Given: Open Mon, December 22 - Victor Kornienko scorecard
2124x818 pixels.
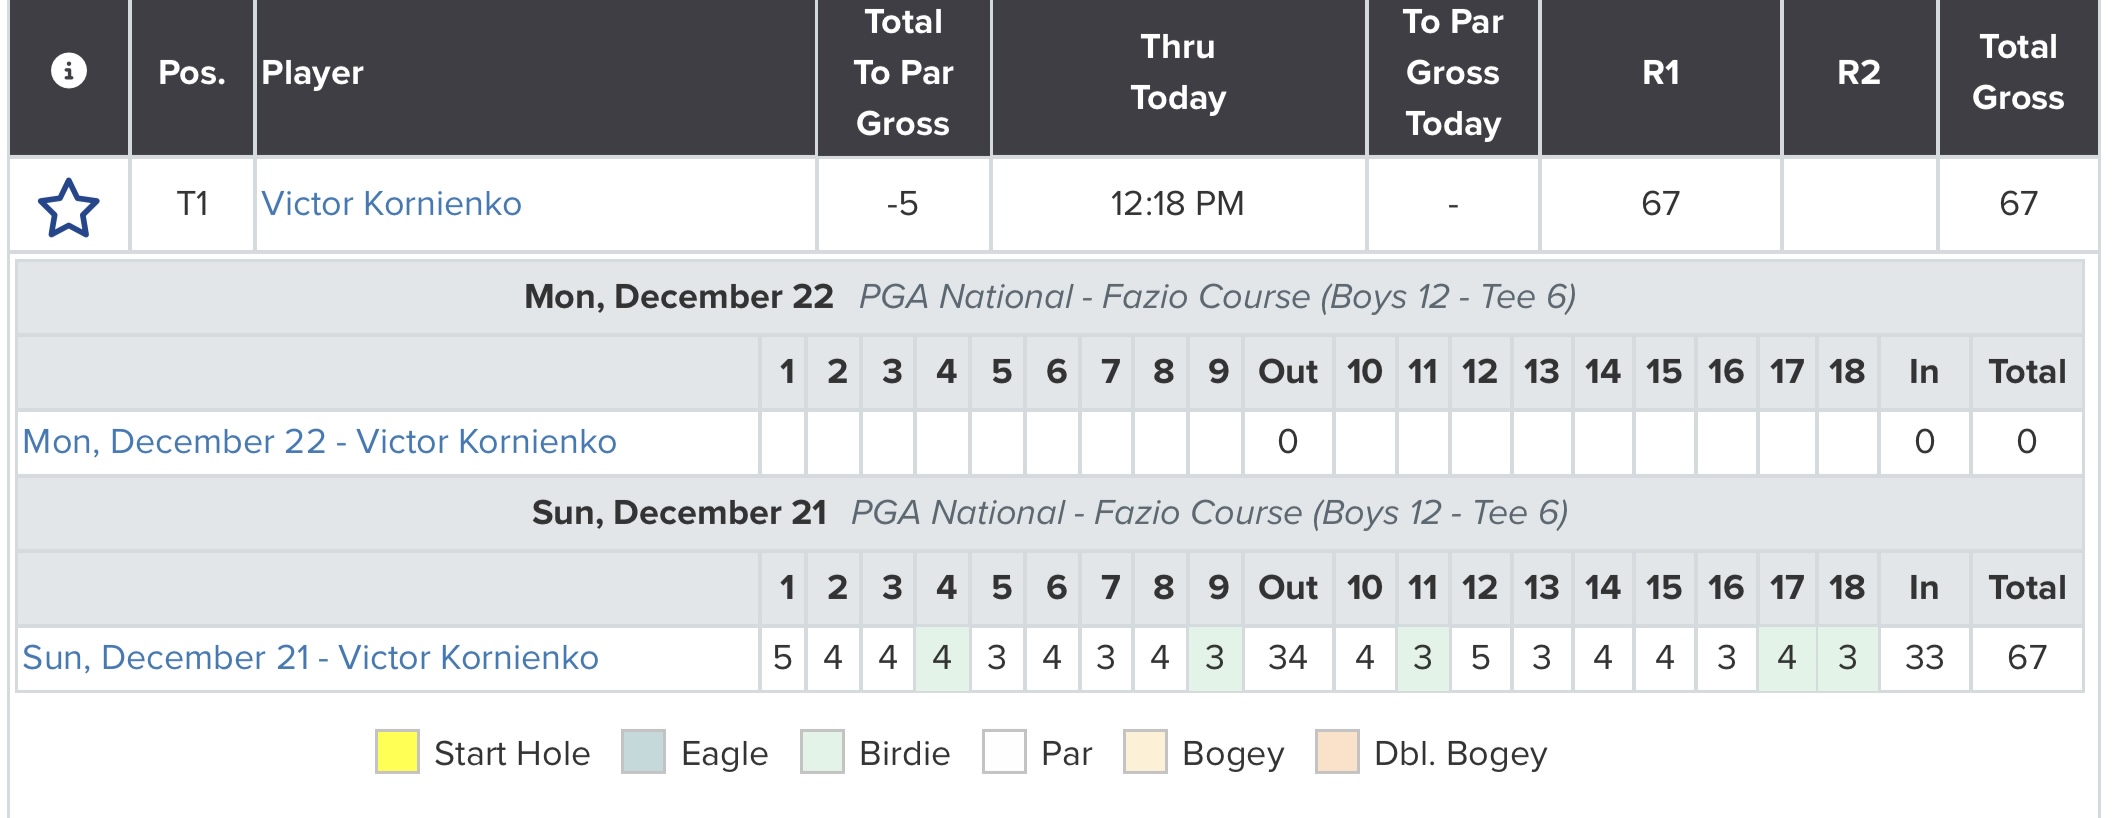Looking at the screenshot, I should (319, 441).
